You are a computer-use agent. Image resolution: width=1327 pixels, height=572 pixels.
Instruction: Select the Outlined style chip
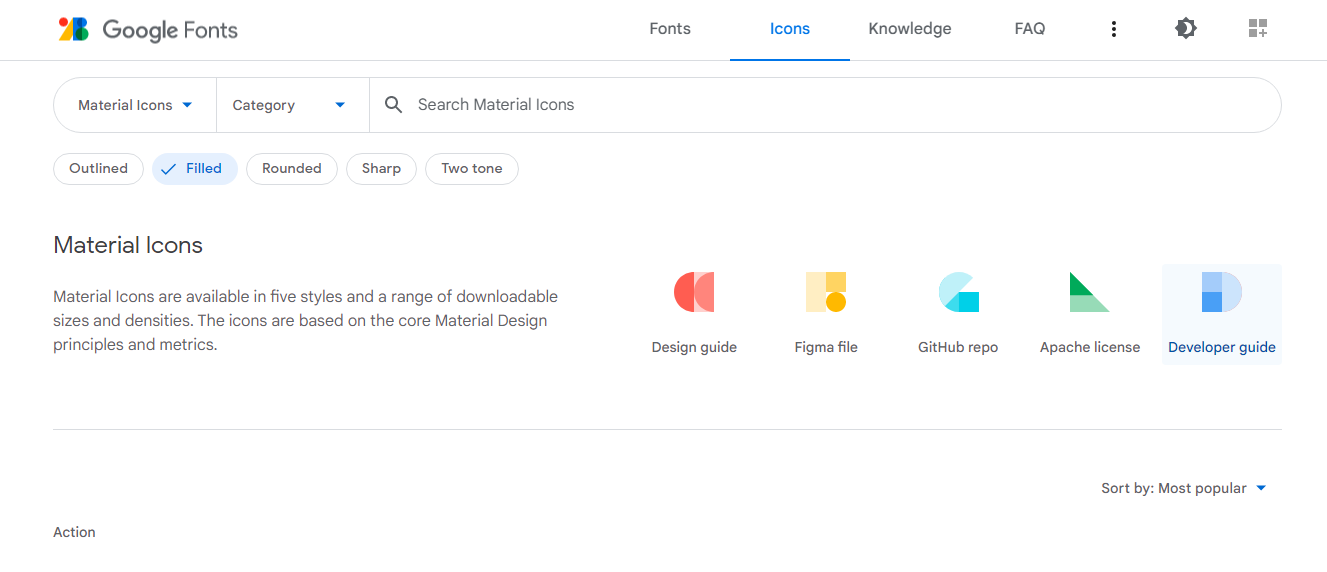tap(98, 169)
